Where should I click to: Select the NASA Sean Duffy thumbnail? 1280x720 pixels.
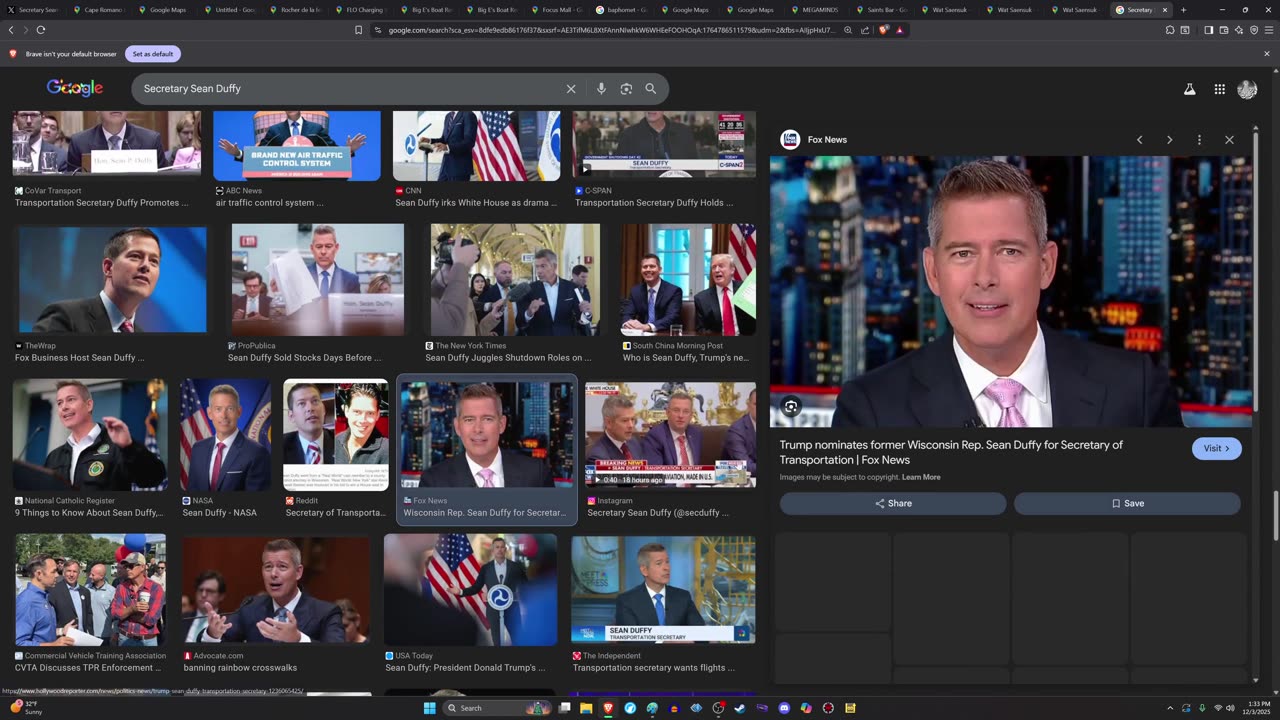225,435
